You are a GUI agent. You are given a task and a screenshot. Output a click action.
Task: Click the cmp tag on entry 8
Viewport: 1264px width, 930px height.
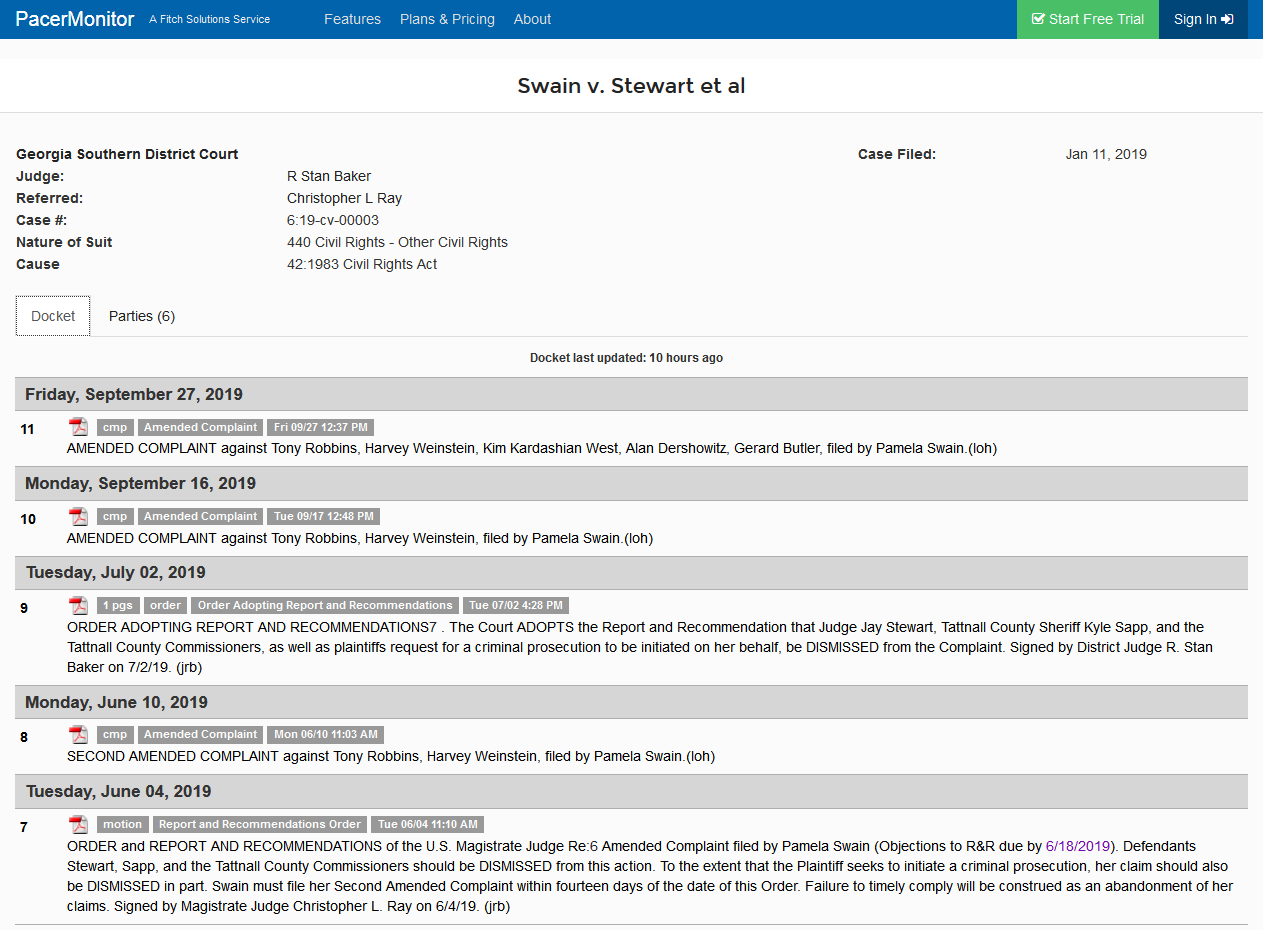tap(115, 734)
